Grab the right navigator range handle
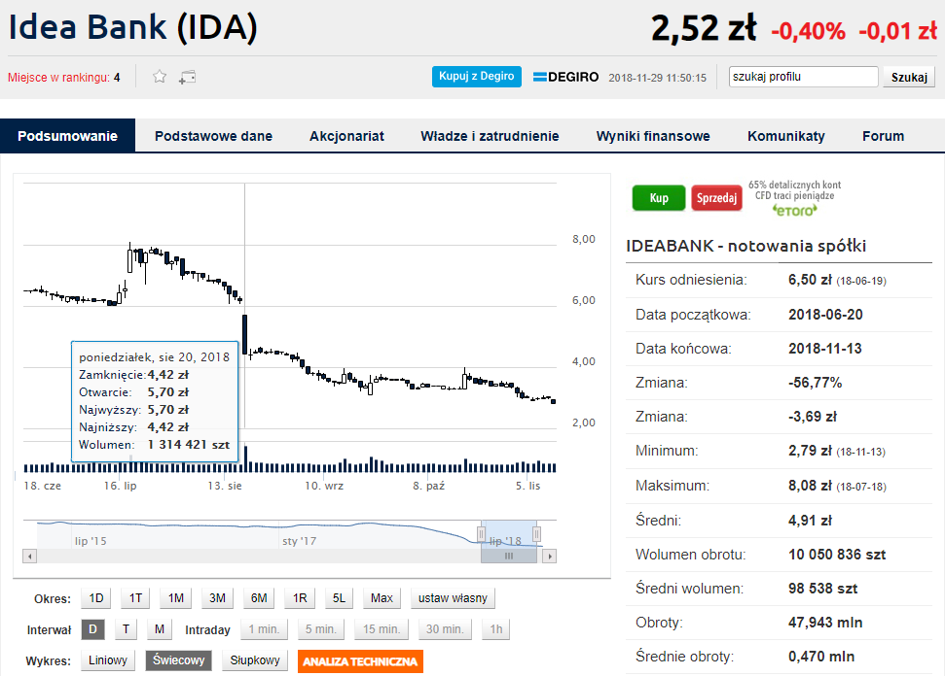Viewport: 945px width, 676px height. click(x=536, y=534)
